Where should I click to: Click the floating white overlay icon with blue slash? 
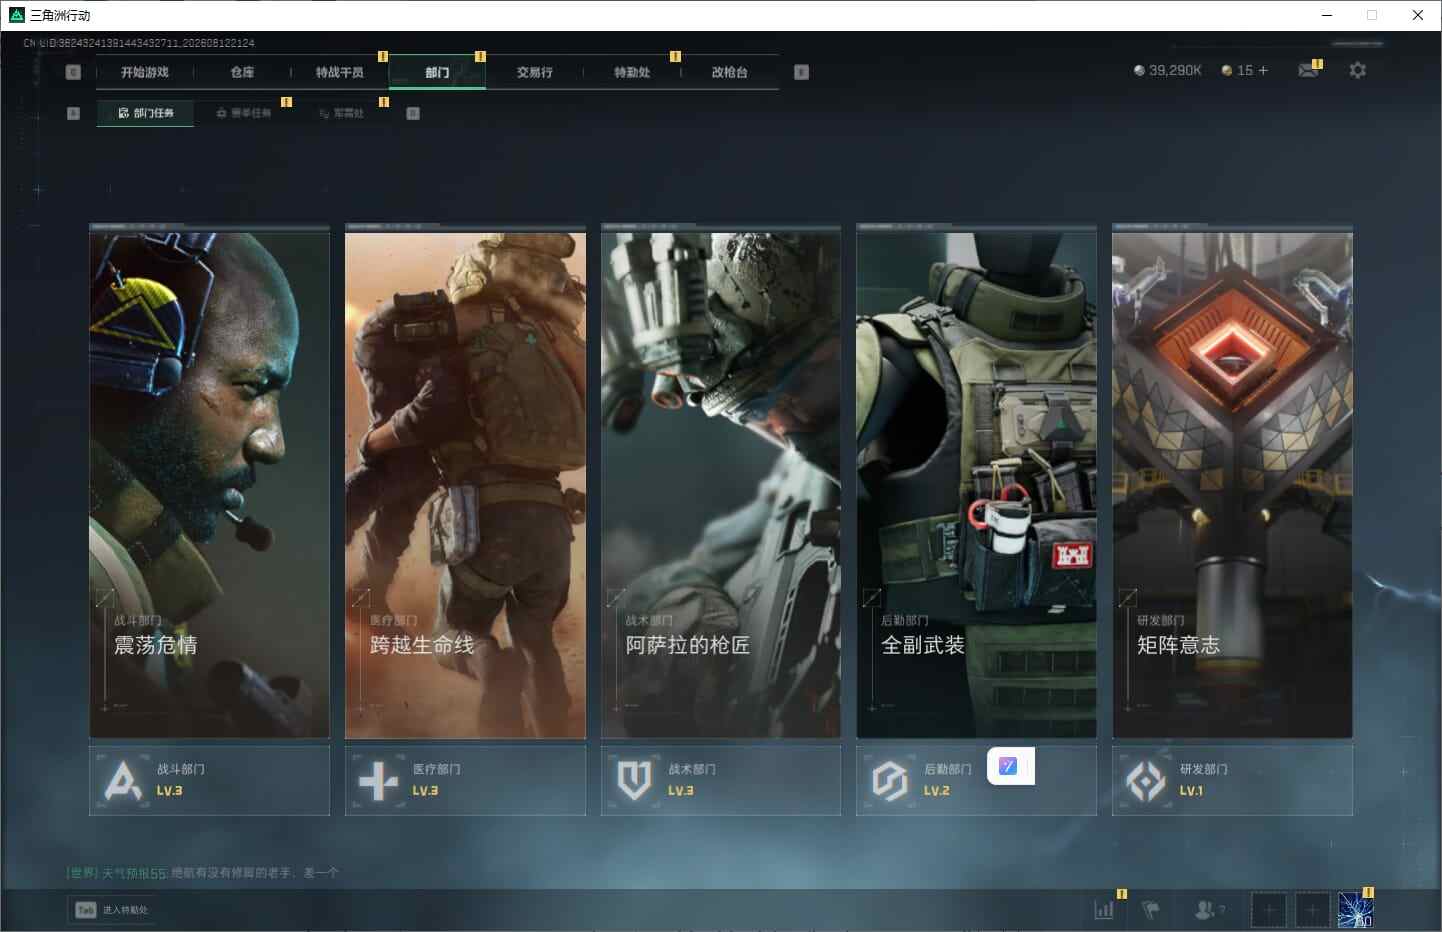click(1009, 766)
